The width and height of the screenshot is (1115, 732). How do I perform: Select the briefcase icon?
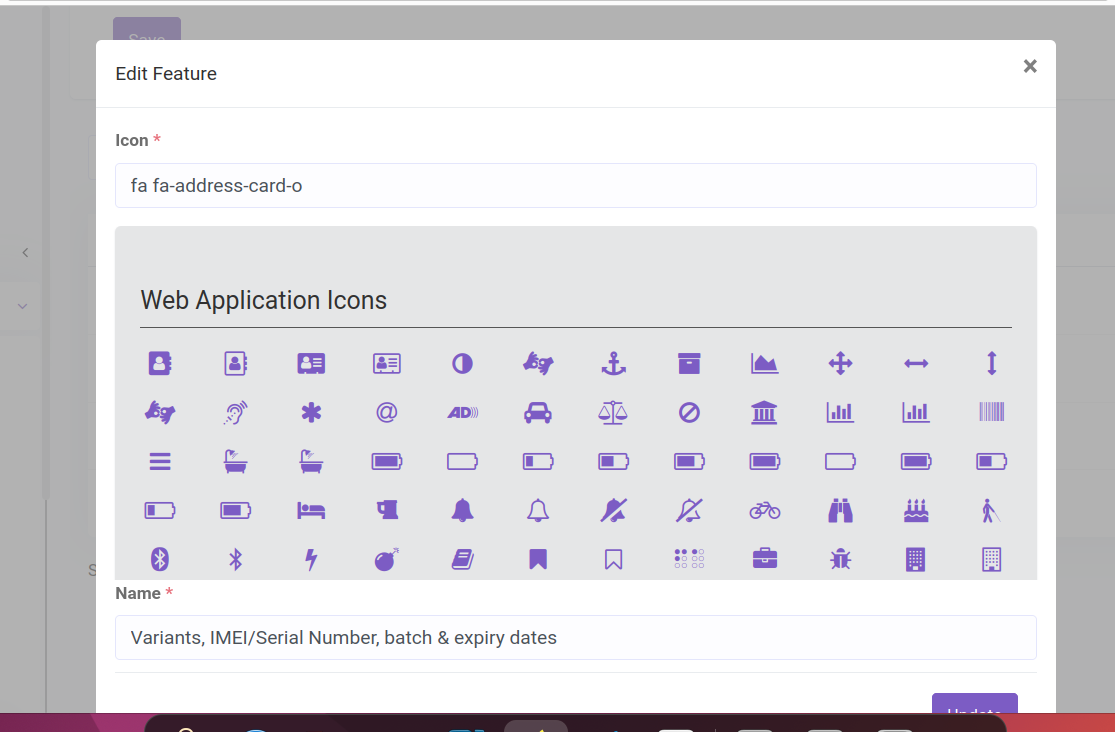765,559
